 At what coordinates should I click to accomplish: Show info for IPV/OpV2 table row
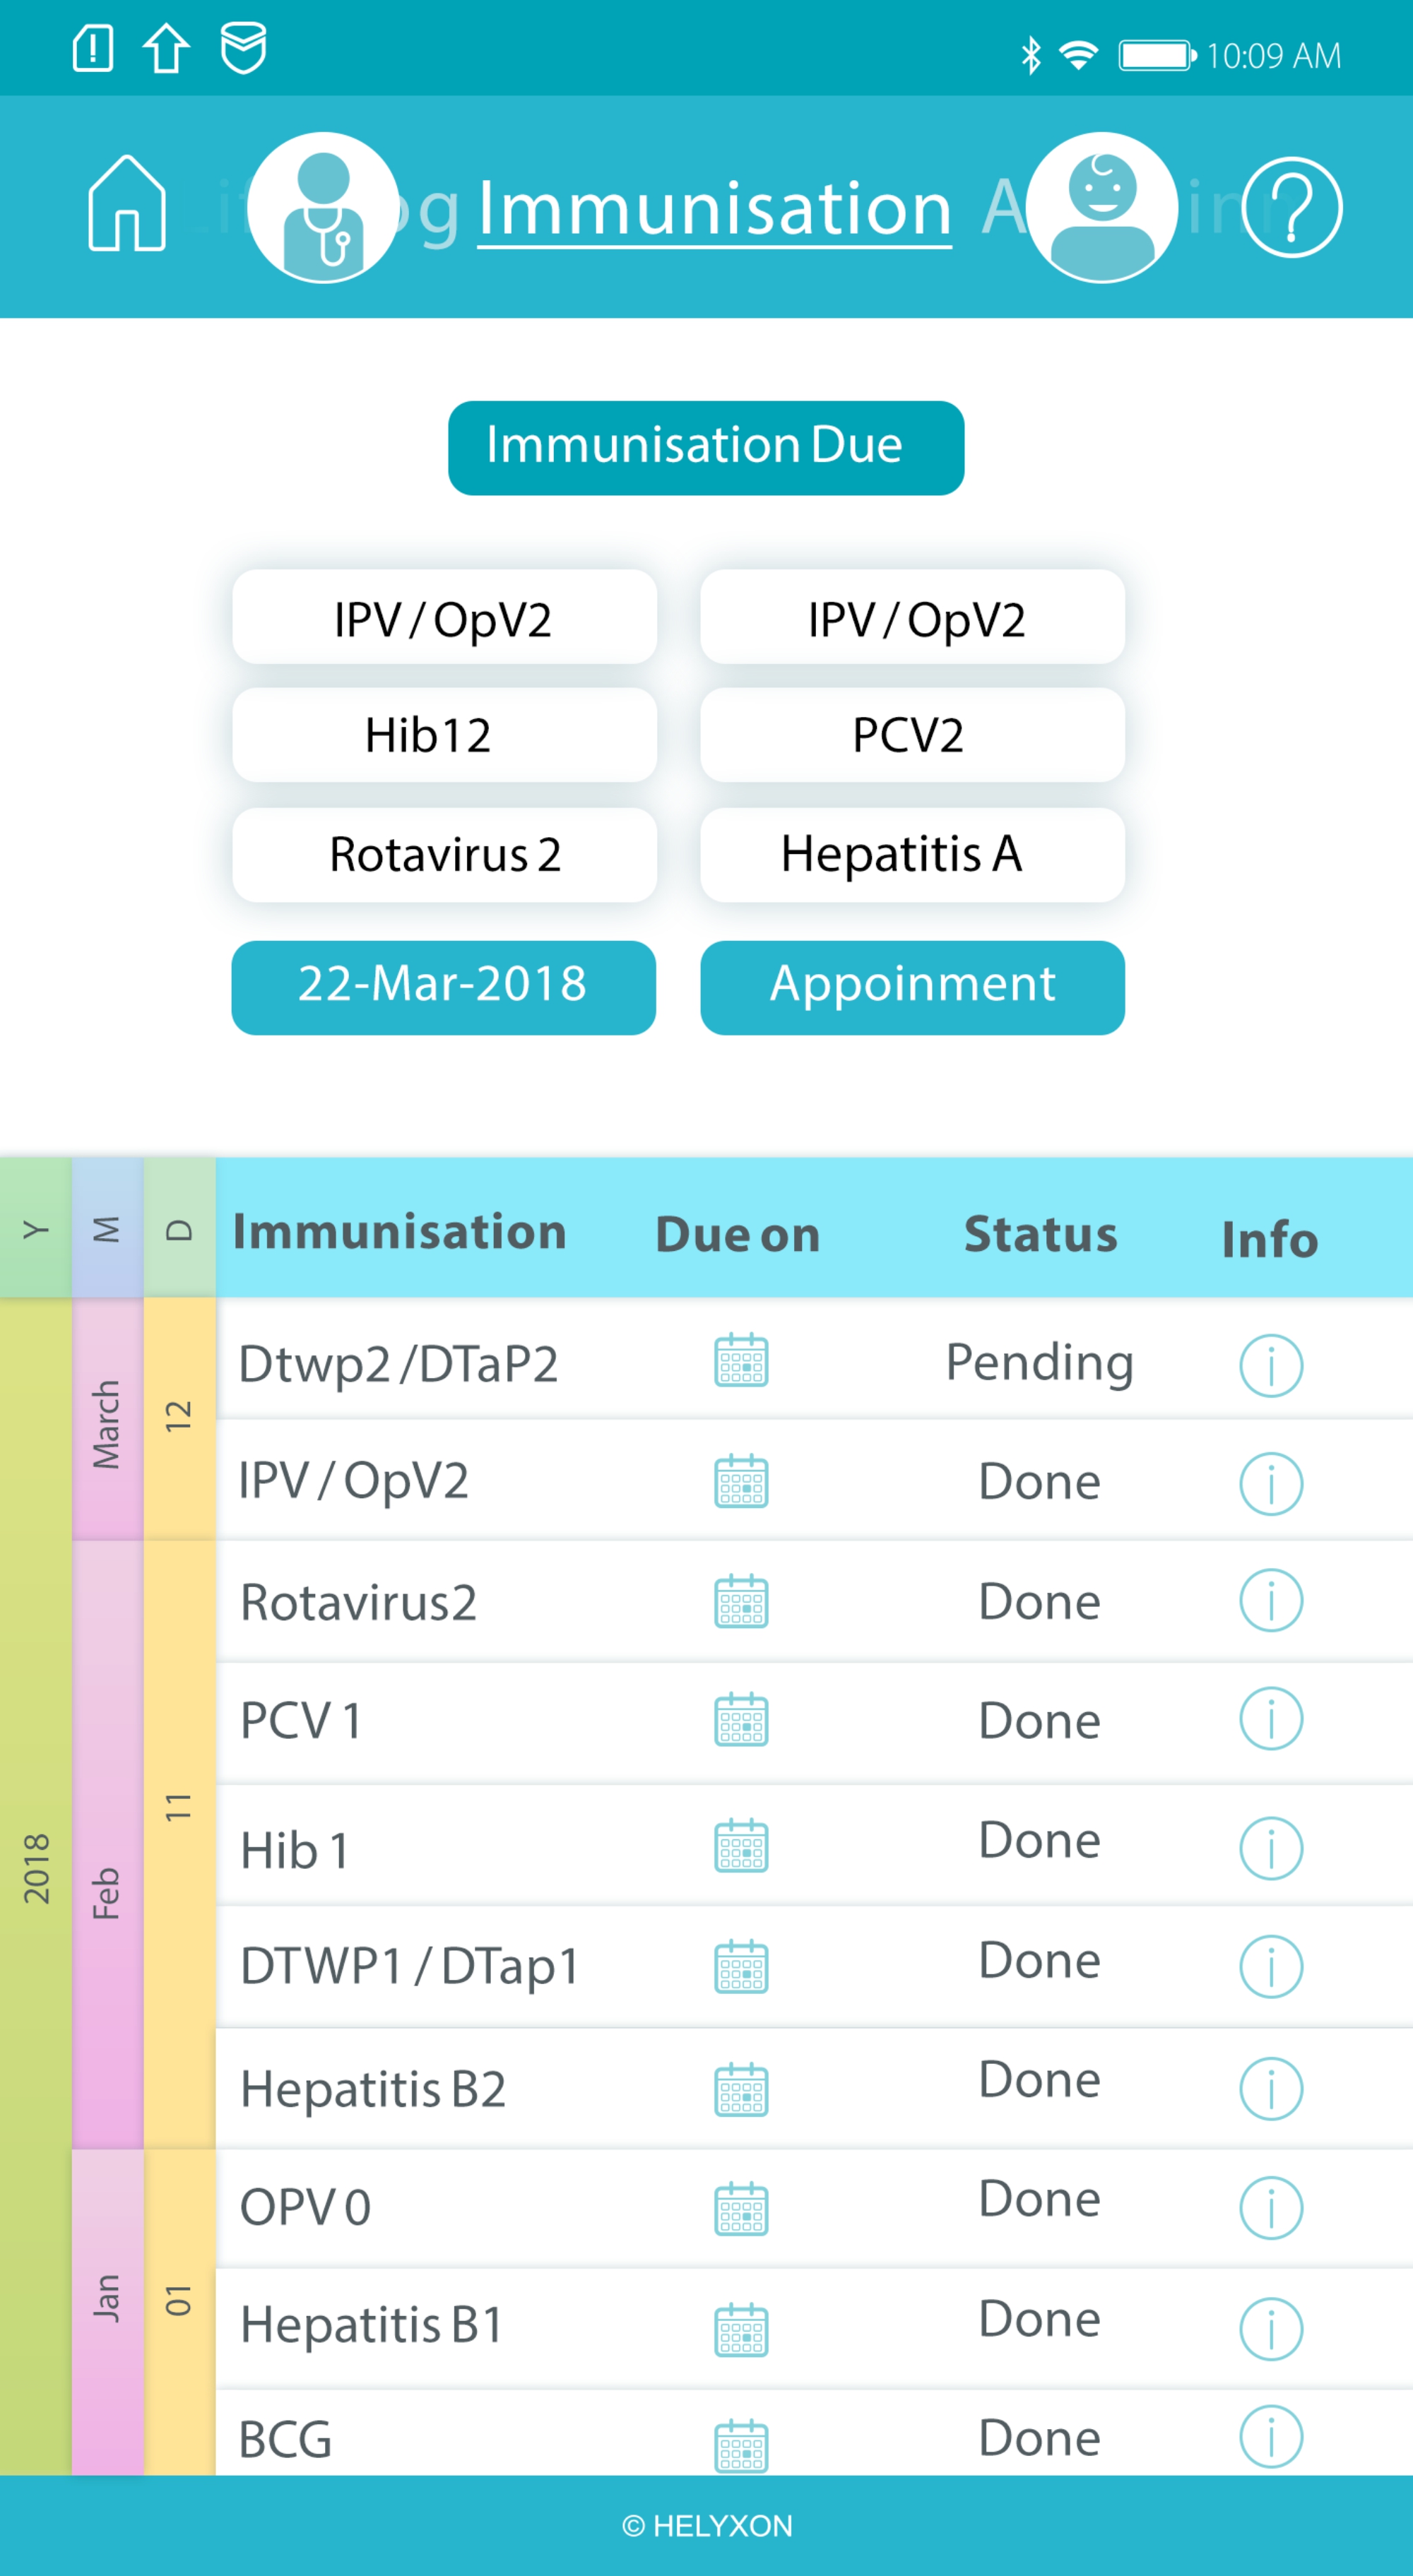1270,1483
